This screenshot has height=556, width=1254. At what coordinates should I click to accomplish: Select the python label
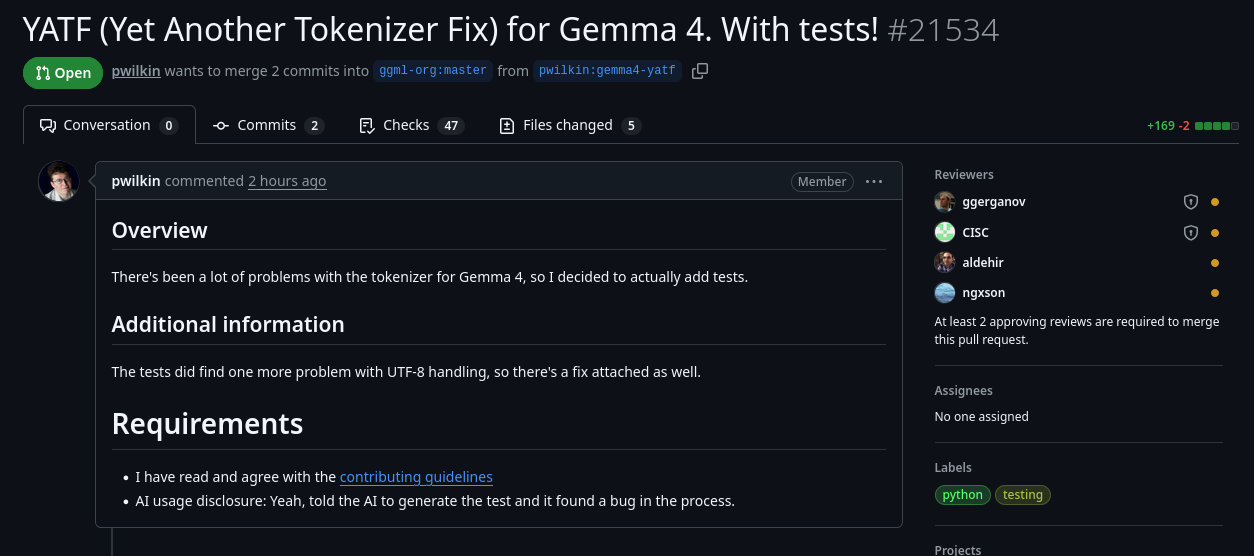pyautogui.click(x=963, y=495)
